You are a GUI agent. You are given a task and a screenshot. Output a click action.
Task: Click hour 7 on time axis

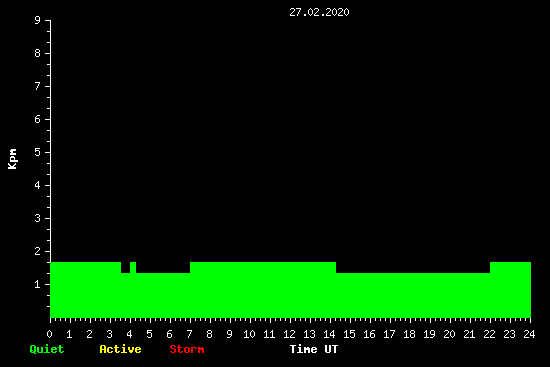pyautogui.click(x=189, y=334)
